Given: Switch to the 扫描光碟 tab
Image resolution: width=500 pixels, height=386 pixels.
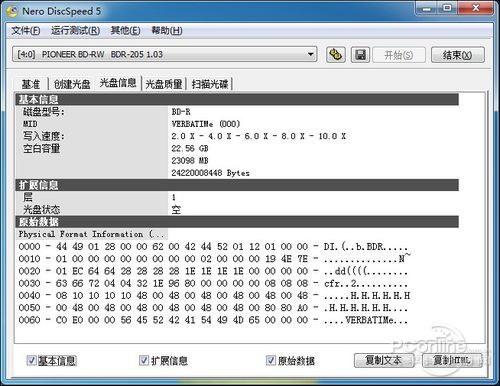Looking at the screenshot, I should tap(210, 84).
